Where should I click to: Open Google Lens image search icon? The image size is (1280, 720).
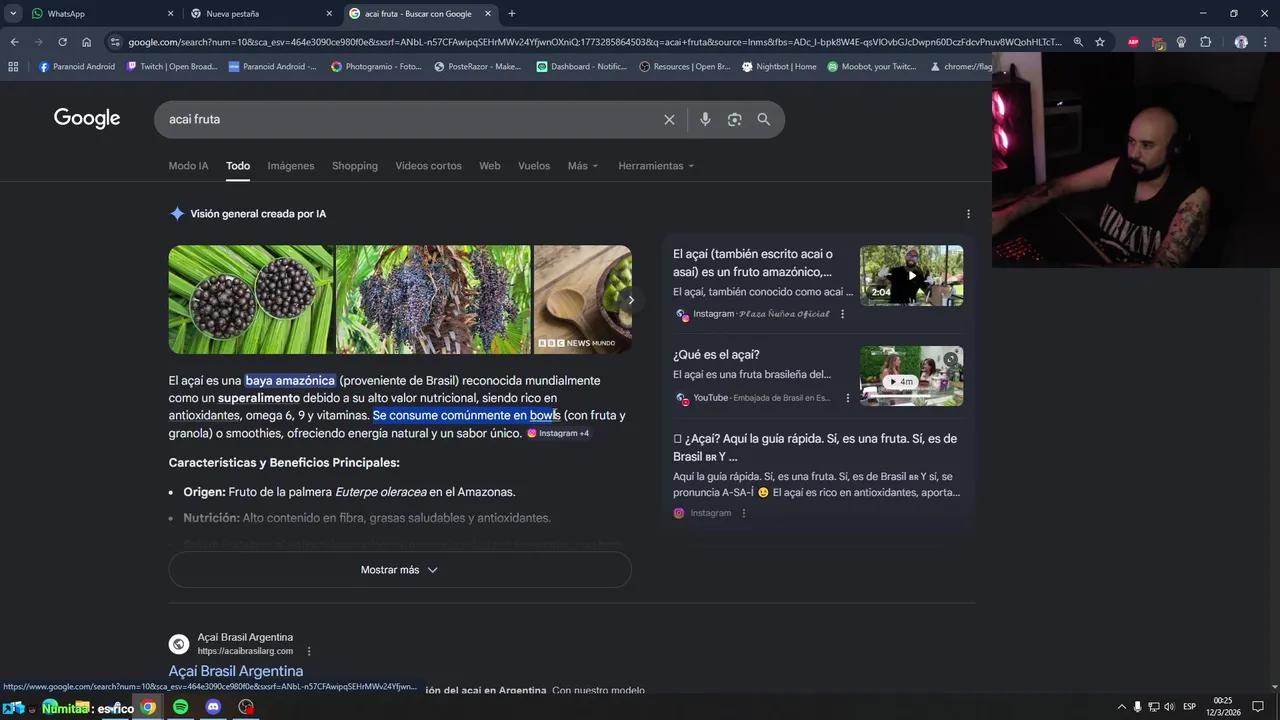734,119
